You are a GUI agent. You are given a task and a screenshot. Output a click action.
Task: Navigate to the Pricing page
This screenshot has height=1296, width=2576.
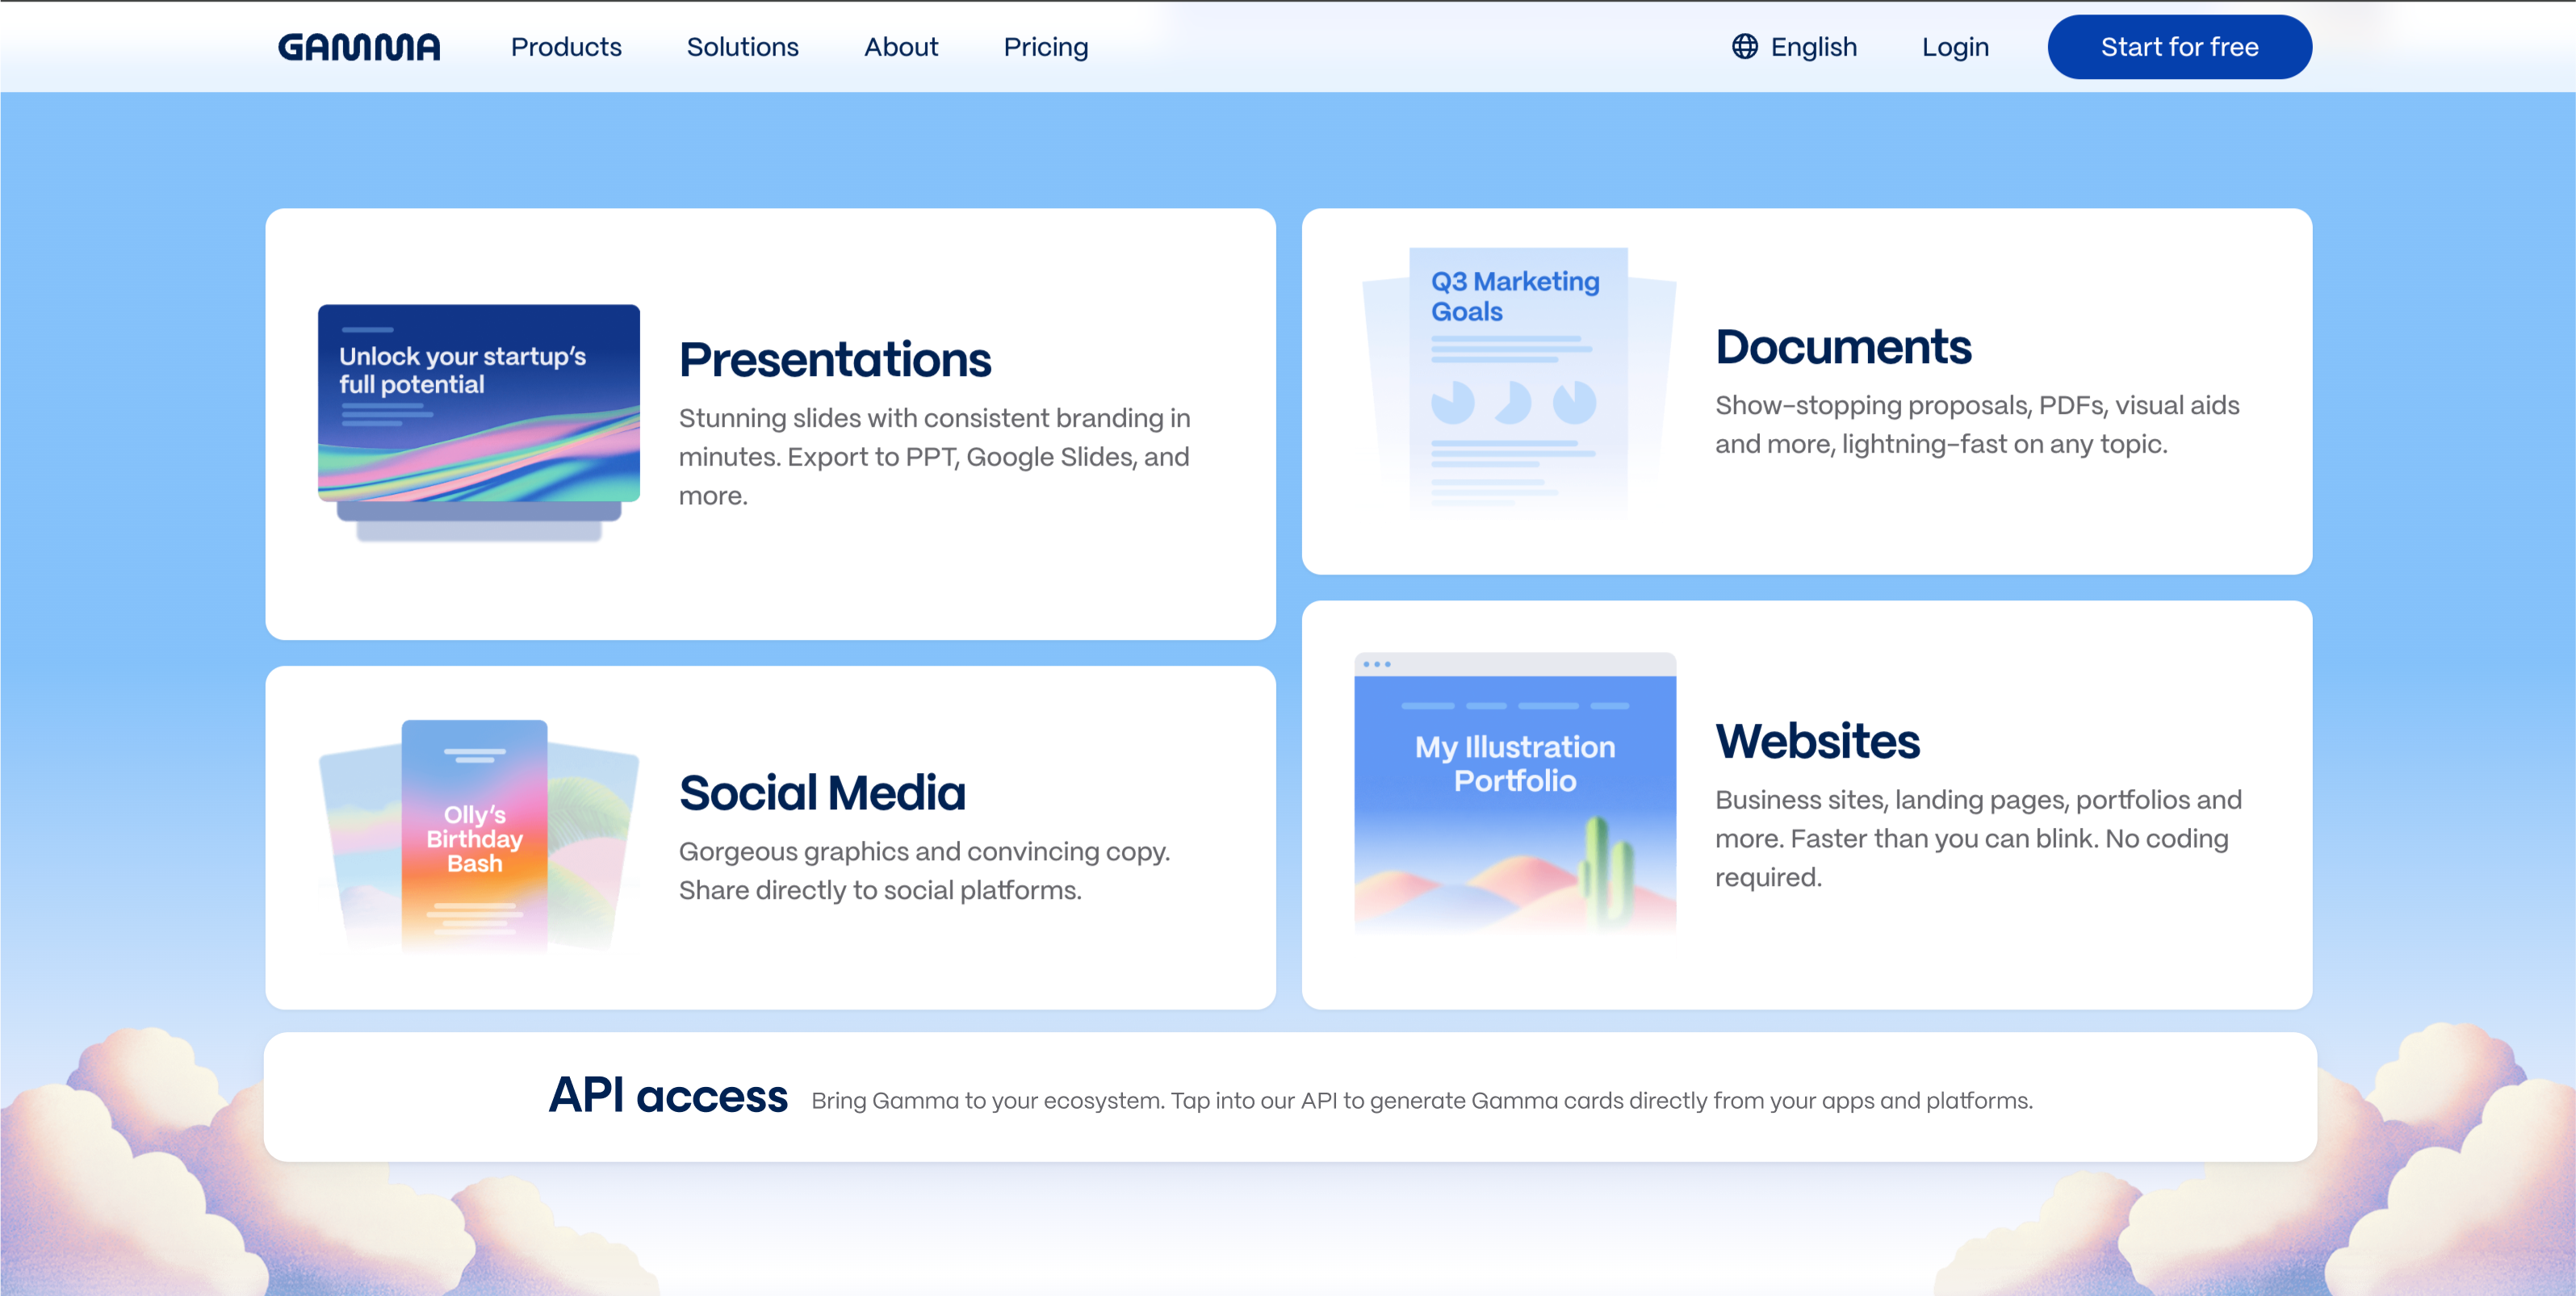pos(1045,46)
